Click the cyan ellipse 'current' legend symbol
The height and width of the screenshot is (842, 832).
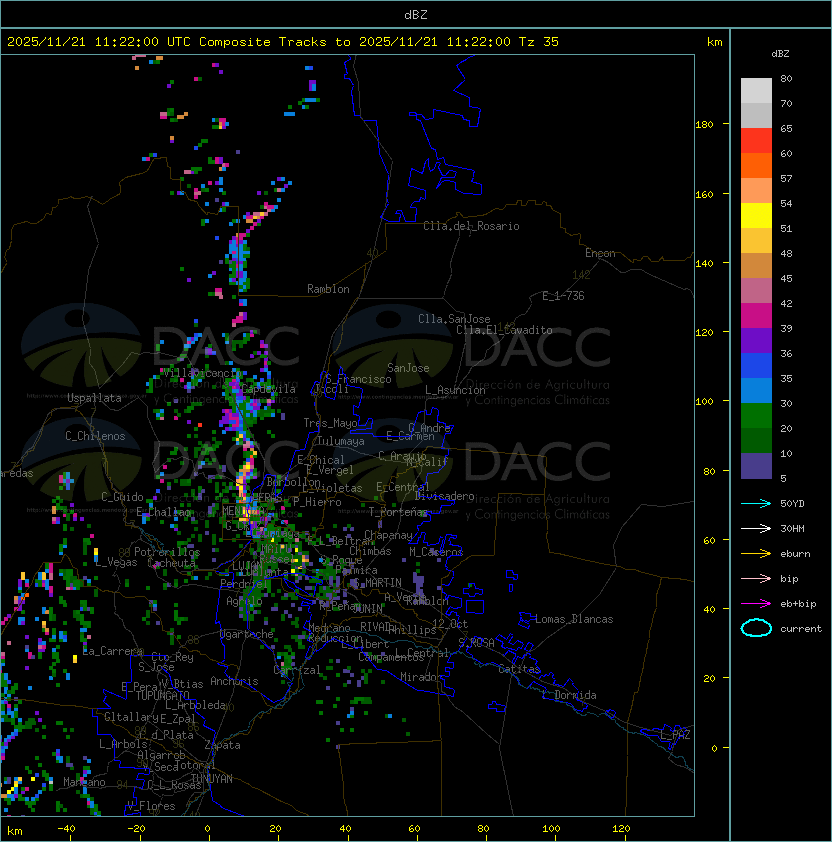click(x=756, y=628)
